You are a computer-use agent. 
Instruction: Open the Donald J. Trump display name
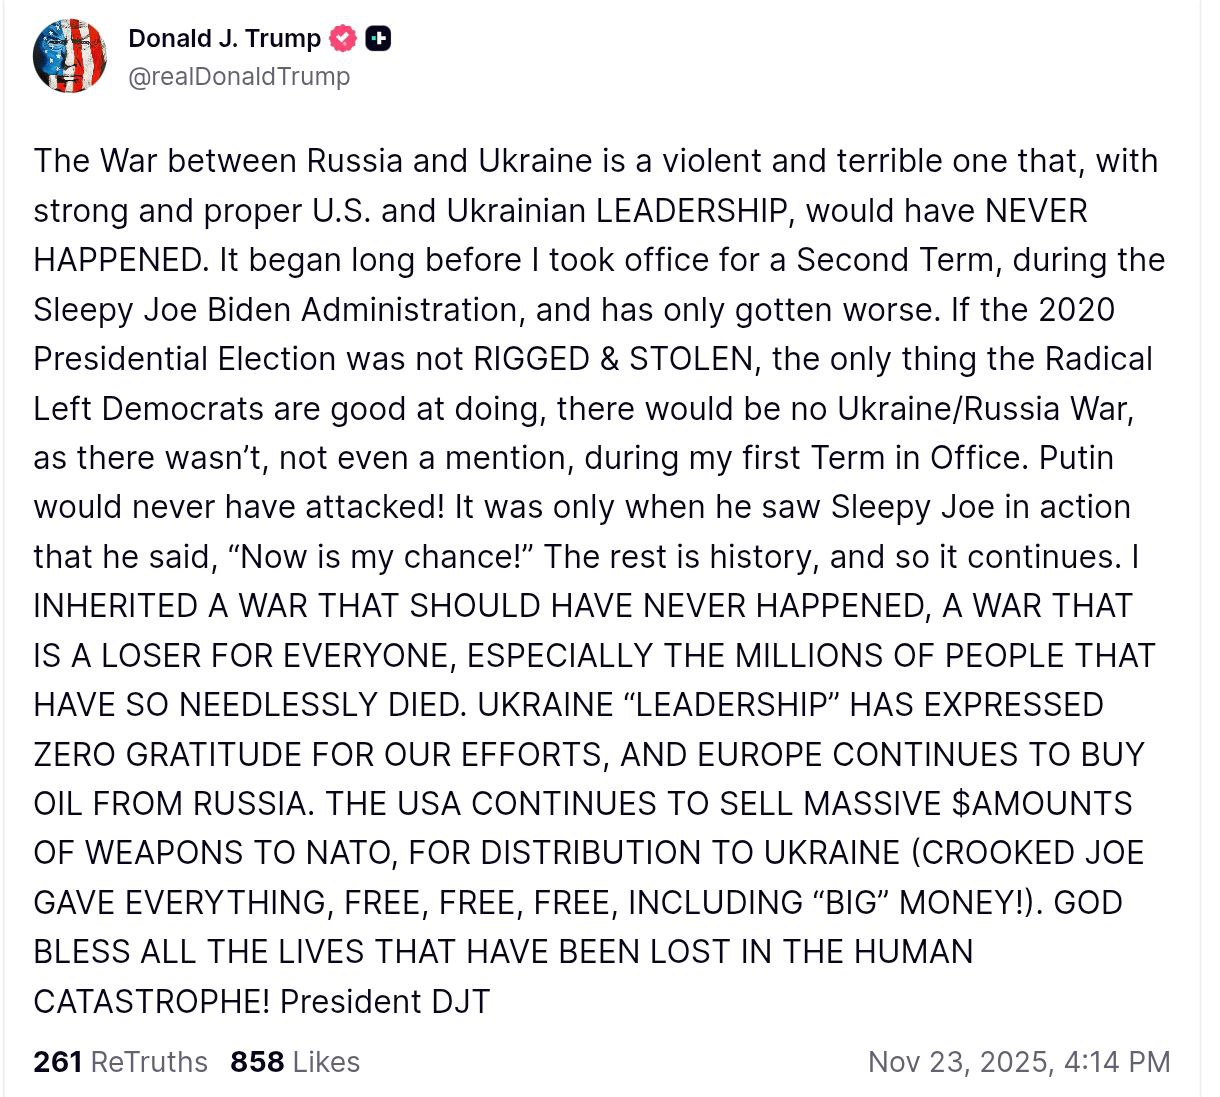224,39
